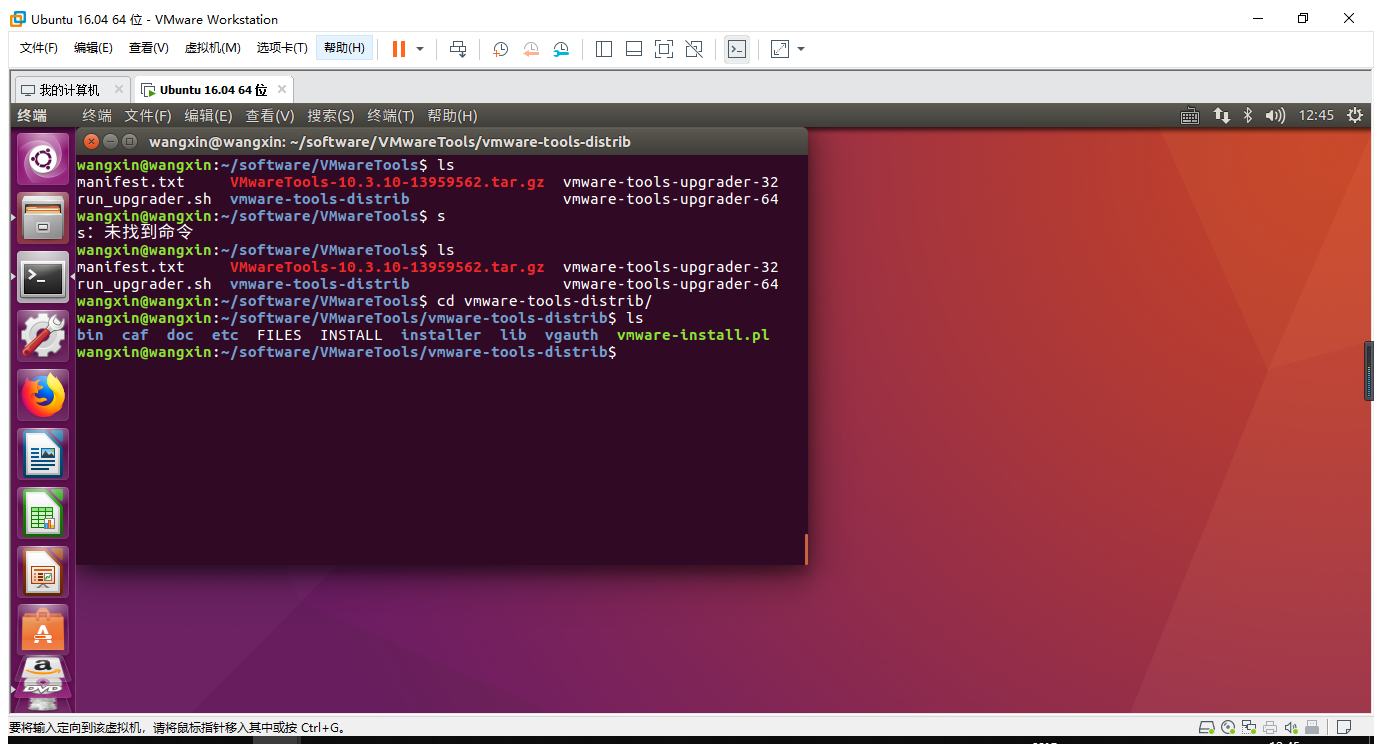Open the 虚拟机(M) menu
This screenshot has height=744, width=1382.
click(x=212, y=48)
